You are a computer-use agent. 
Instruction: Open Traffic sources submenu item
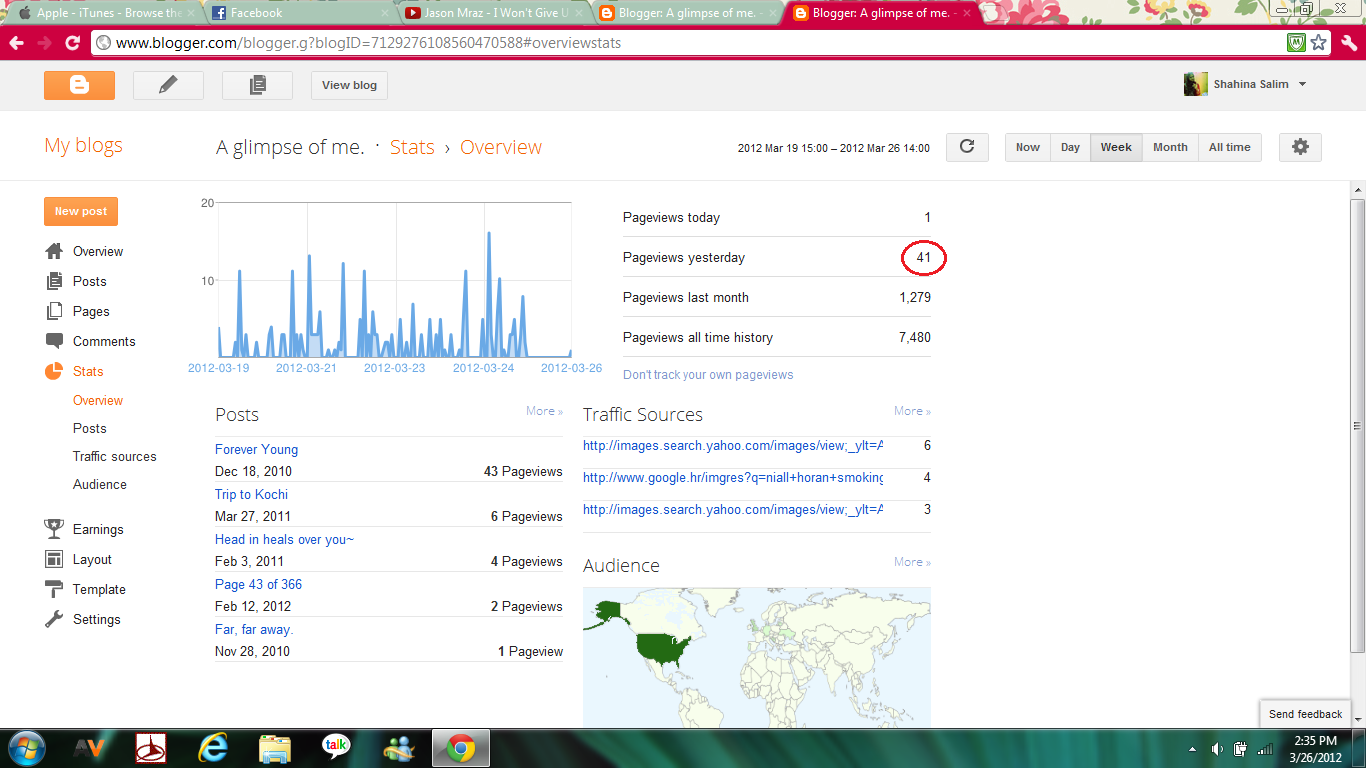114,456
